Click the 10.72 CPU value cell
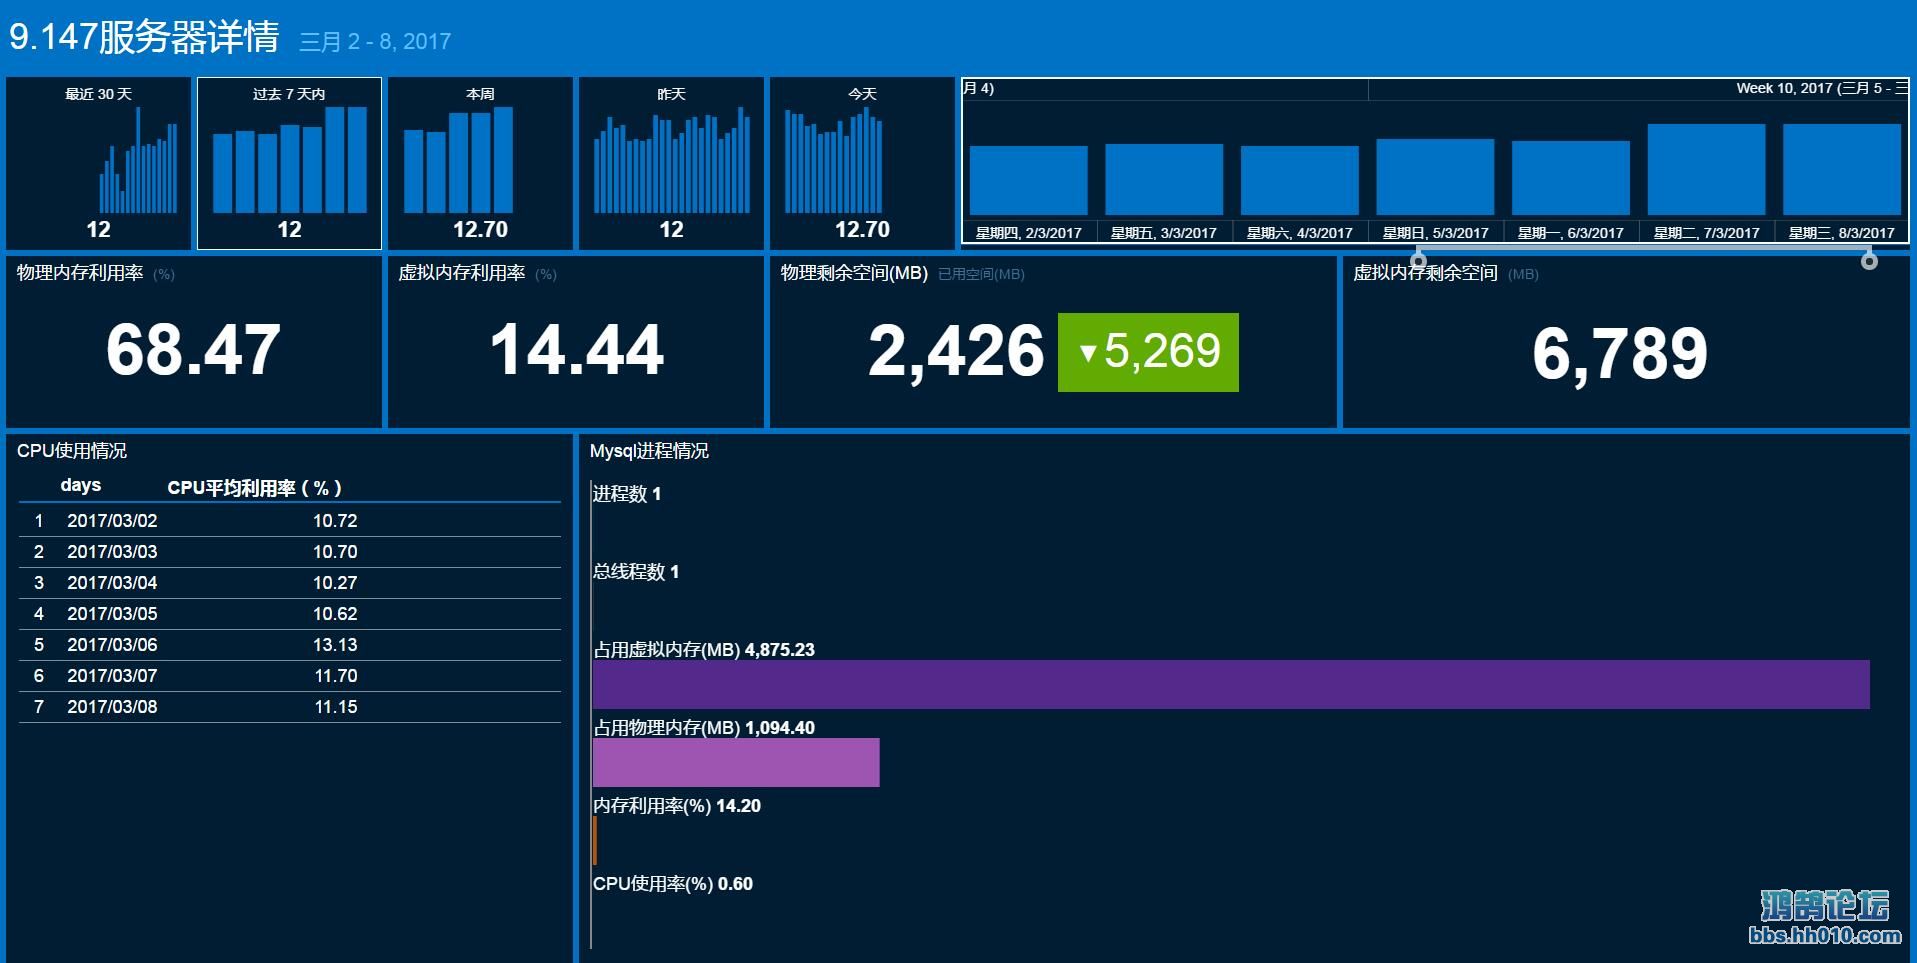Screen dimensions: 1917x963 click(335, 521)
